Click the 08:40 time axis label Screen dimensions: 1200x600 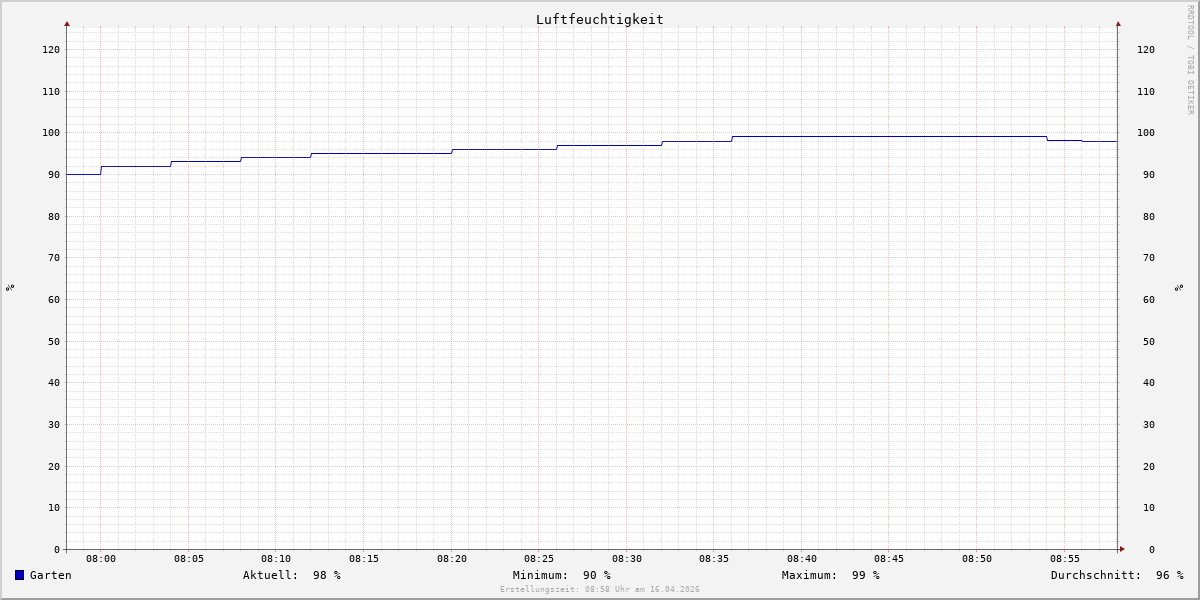point(802,559)
